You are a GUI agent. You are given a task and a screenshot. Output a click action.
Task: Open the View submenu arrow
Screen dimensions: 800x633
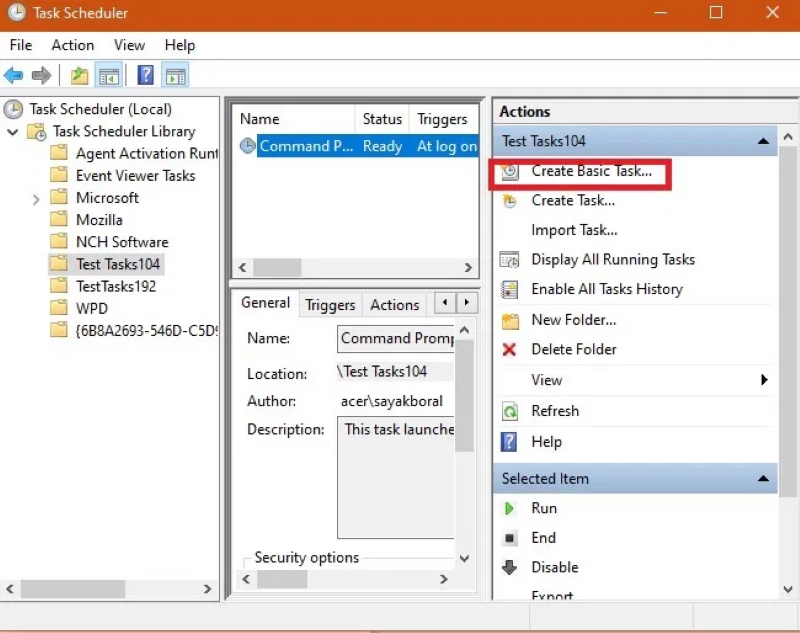(764, 380)
